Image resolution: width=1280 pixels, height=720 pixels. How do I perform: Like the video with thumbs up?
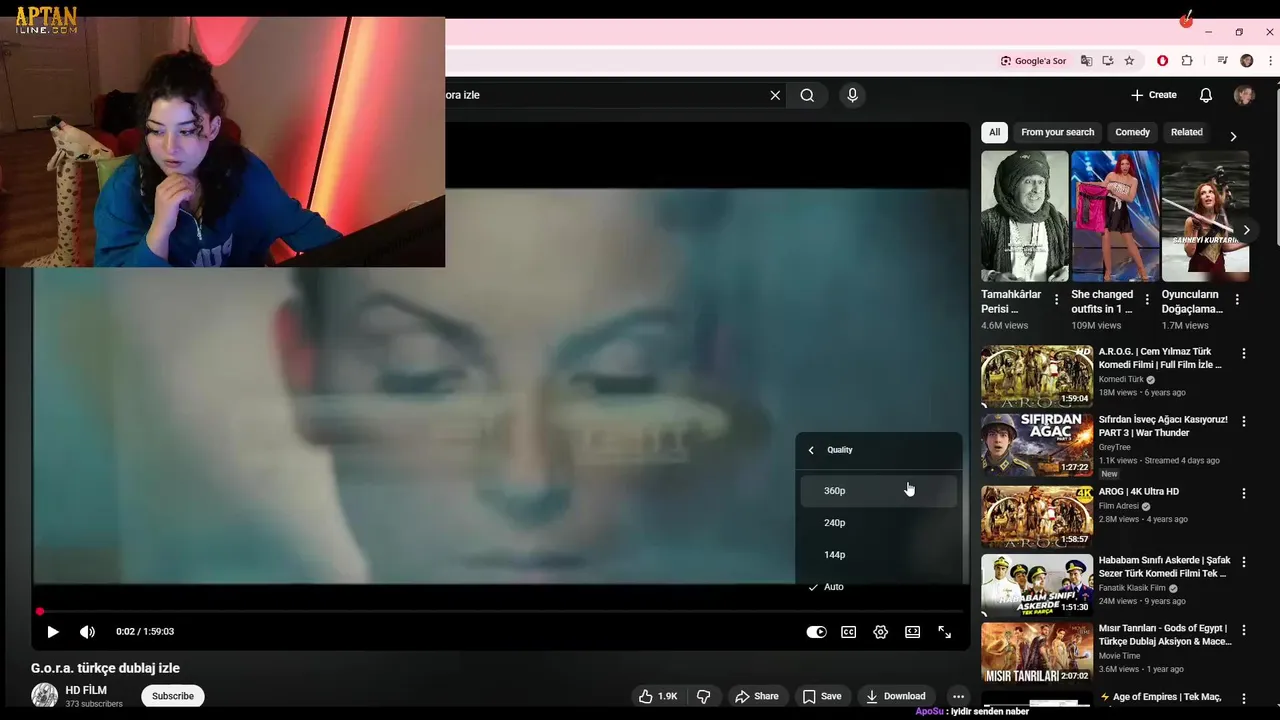(658, 696)
